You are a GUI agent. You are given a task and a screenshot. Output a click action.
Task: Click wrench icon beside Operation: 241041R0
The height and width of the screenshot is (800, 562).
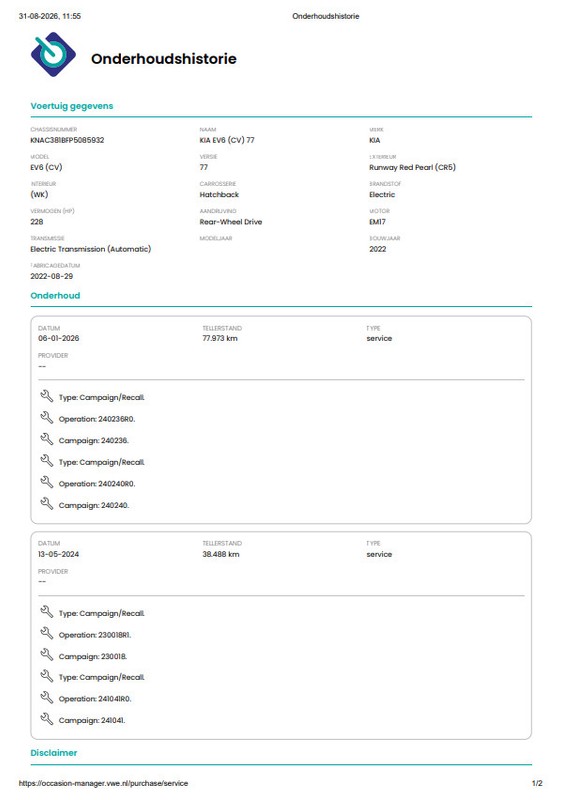pos(46,697)
